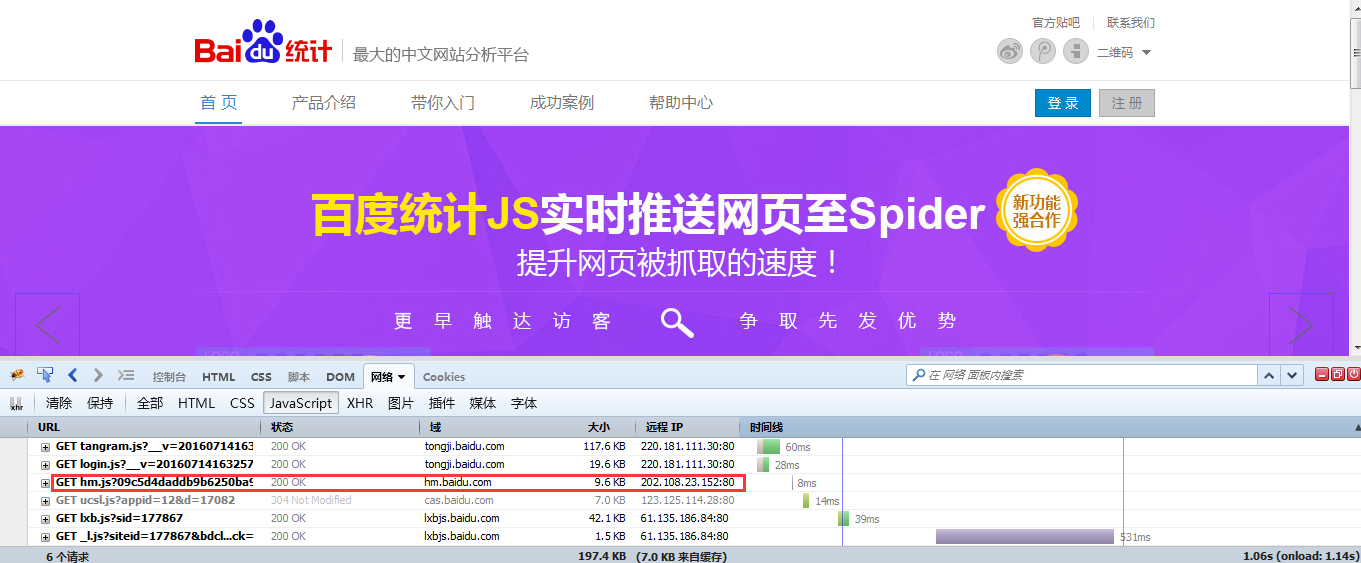Open the Weibo social icon
Viewport: 1361px width, 563px height.
[x=1010, y=51]
